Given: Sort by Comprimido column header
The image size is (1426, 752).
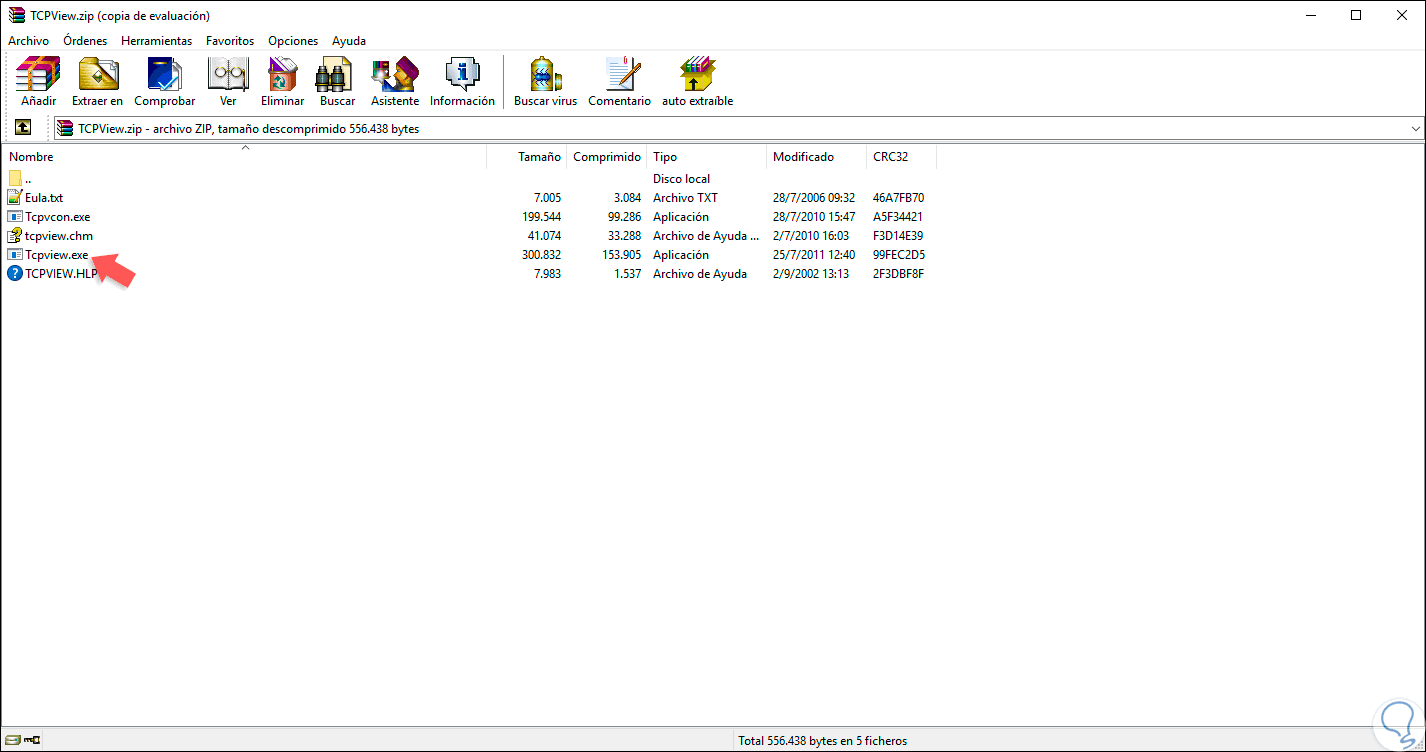Looking at the screenshot, I should pos(607,157).
